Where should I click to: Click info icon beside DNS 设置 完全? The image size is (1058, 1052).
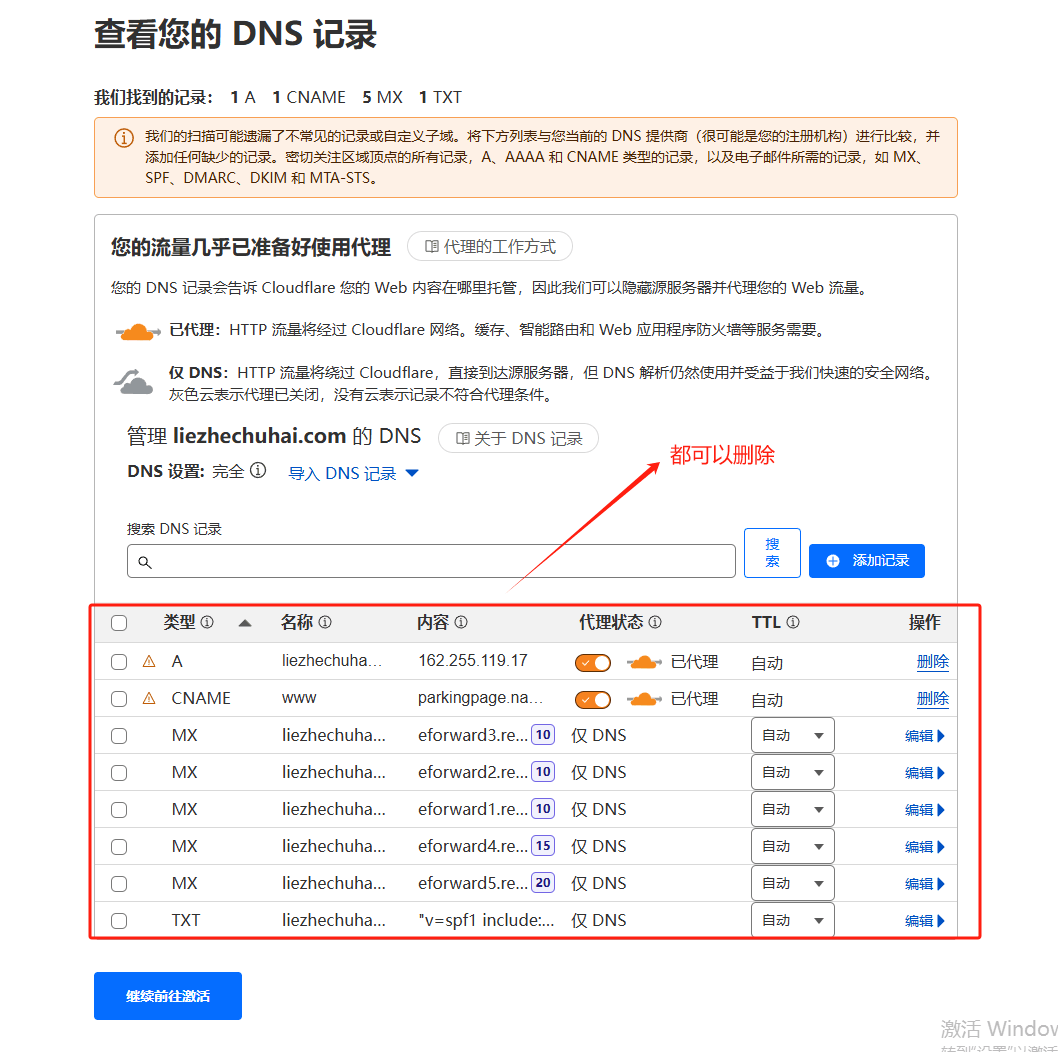258,470
